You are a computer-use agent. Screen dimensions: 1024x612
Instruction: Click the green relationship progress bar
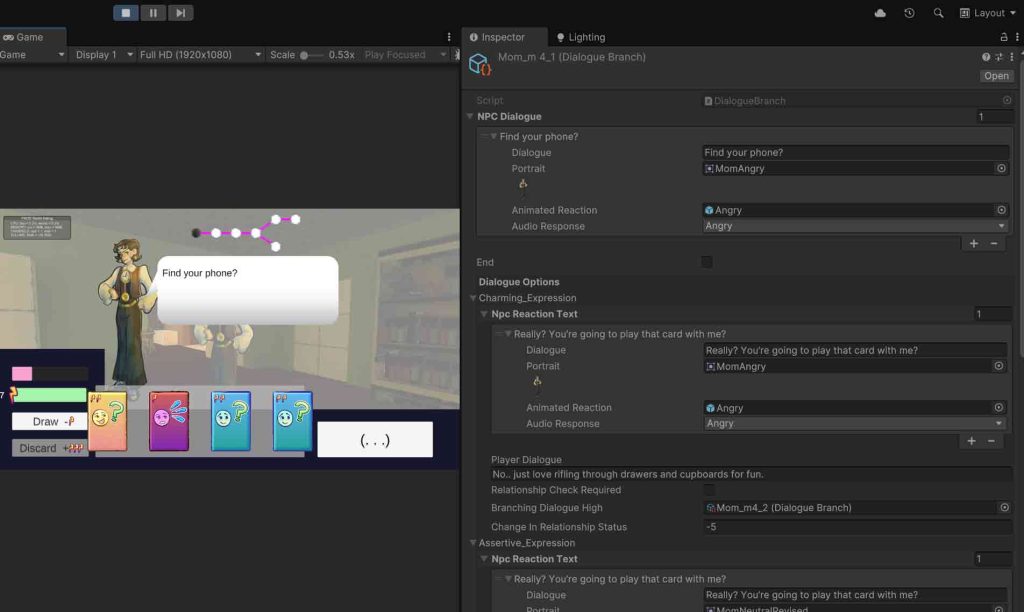pyautogui.click(x=50, y=395)
